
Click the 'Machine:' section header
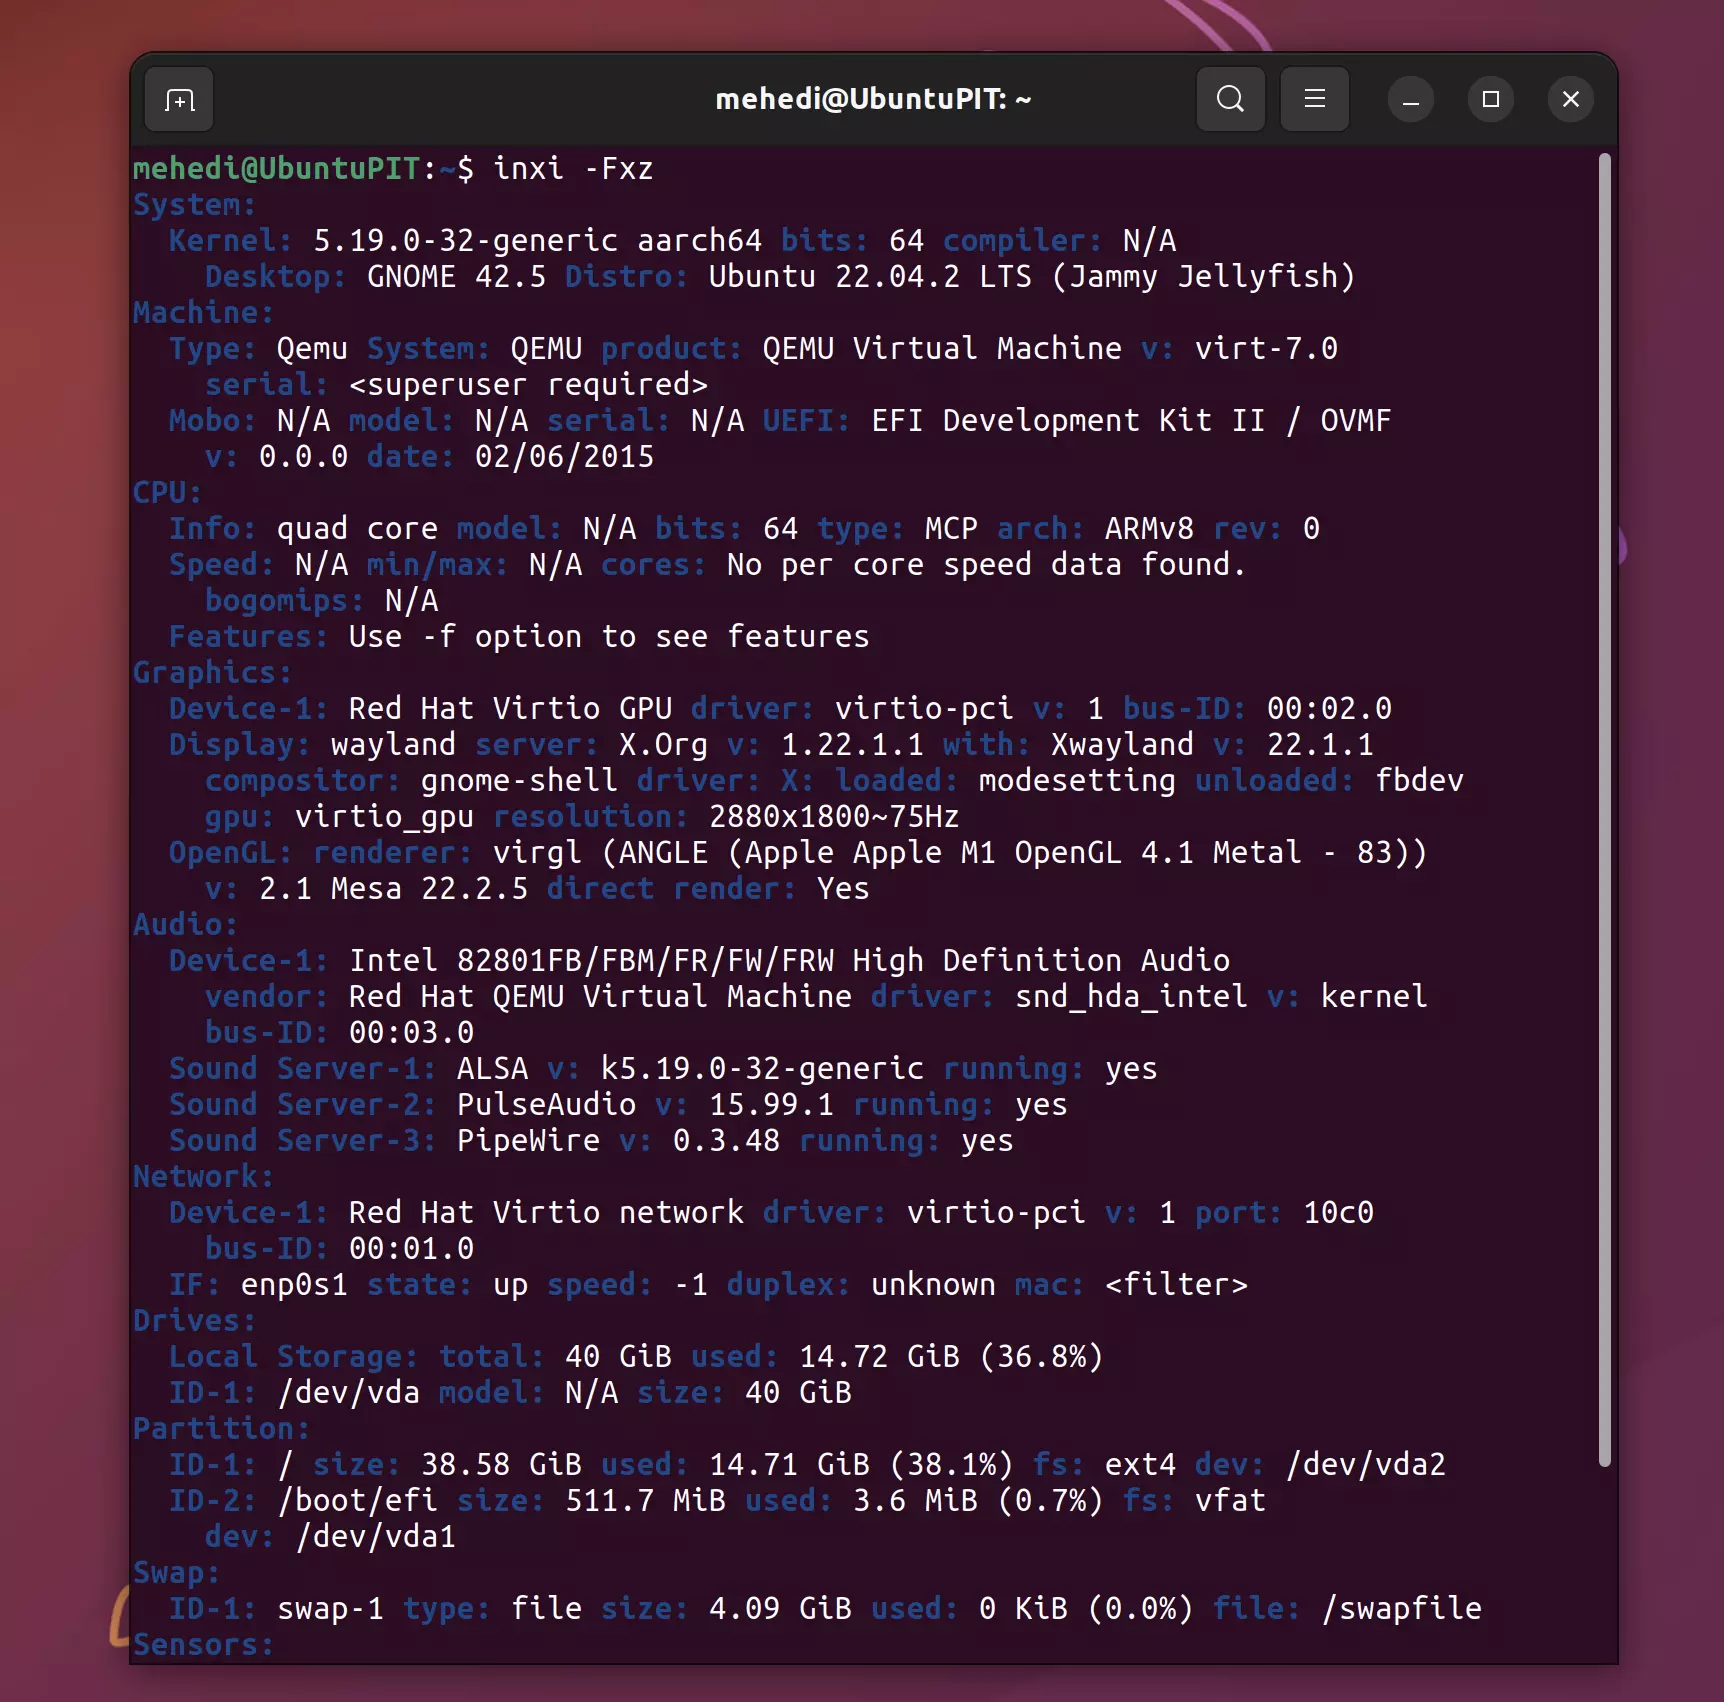(204, 312)
